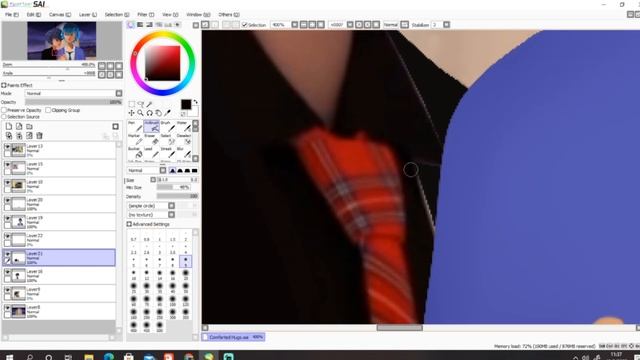Image resolution: width=640 pixels, height=360 pixels.
Task: Open the RGB slider panel icon
Action: pos(140,25)
